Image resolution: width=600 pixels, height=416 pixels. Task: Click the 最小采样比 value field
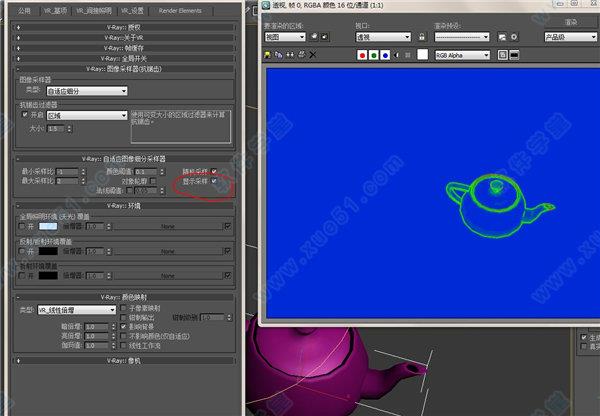click(68, 171)
